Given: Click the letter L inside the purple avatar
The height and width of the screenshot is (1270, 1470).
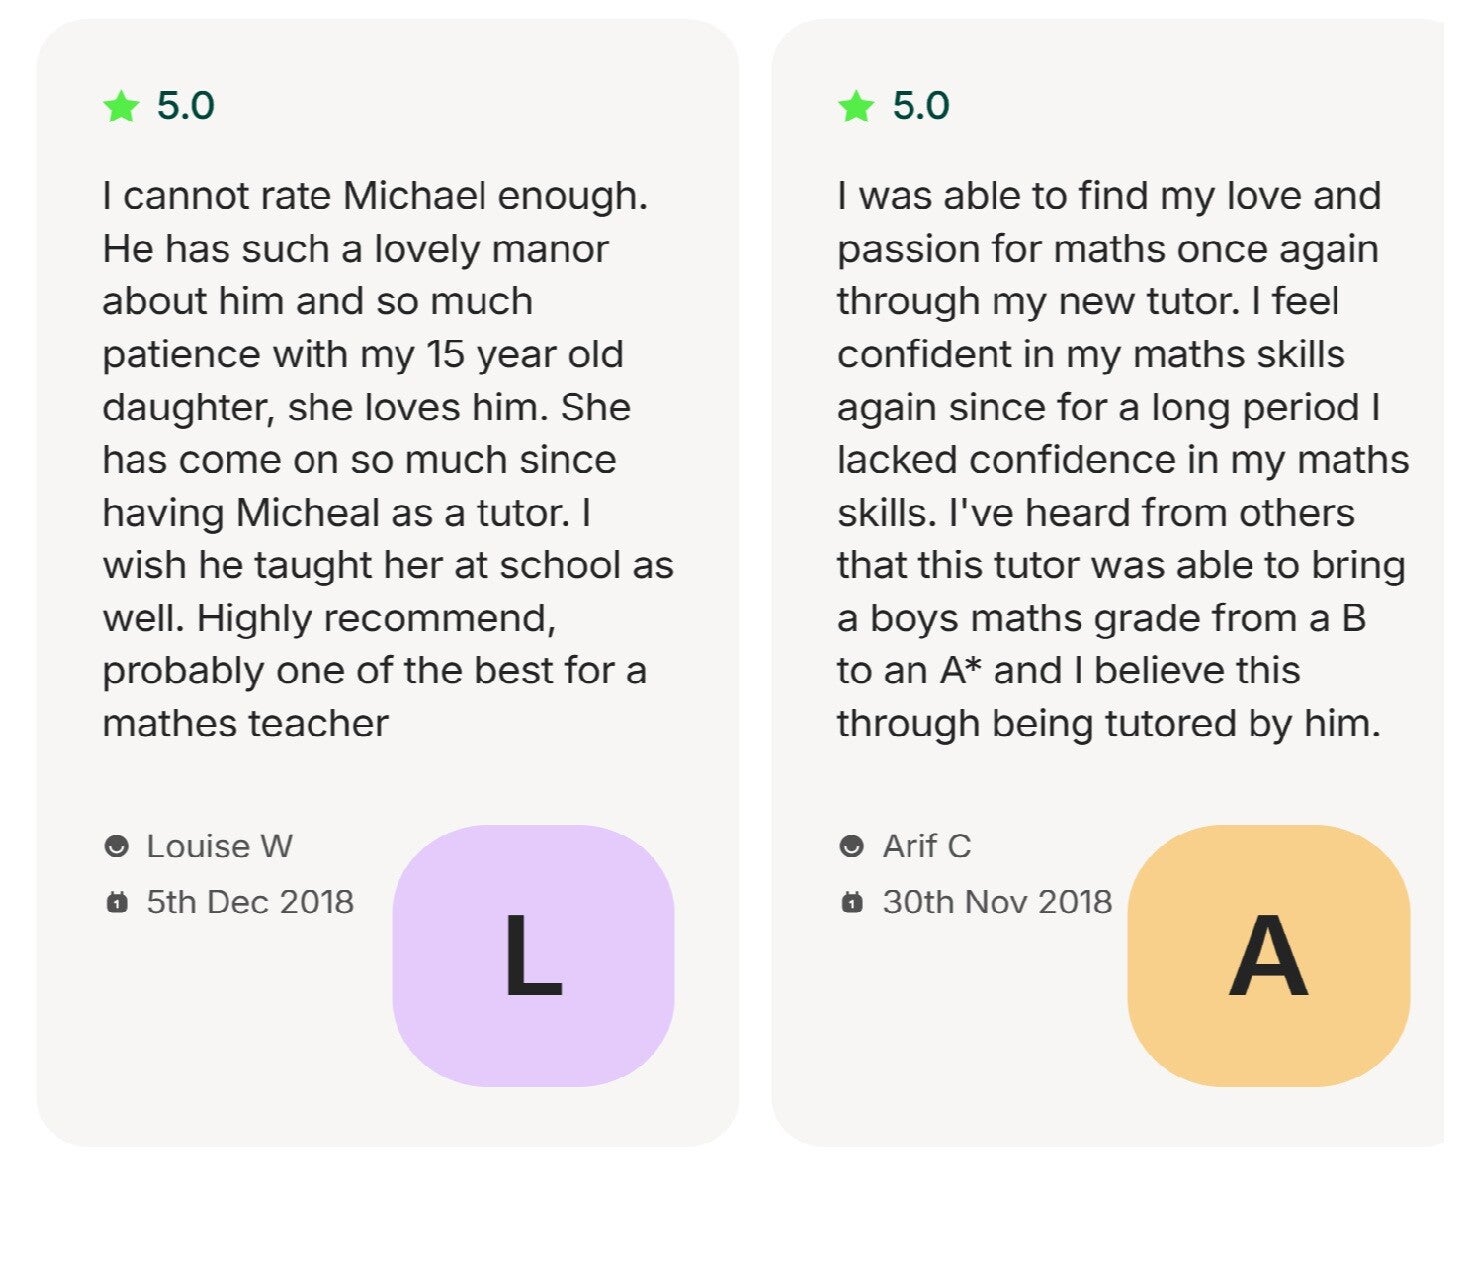Looking at the screenshot, I should tap(533, 957).
